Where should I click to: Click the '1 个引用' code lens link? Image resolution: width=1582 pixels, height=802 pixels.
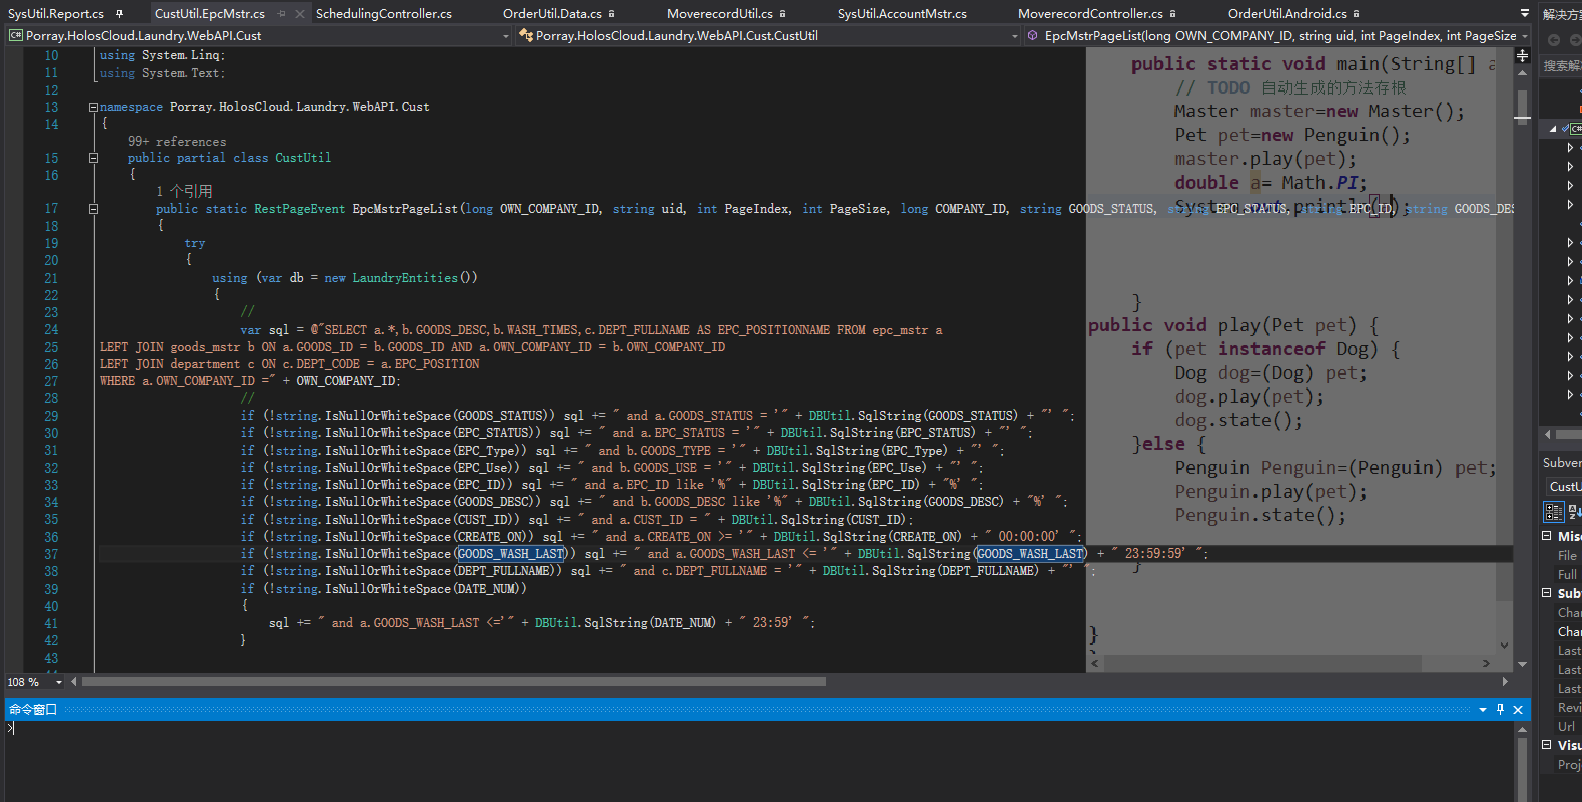coord(184,191)
